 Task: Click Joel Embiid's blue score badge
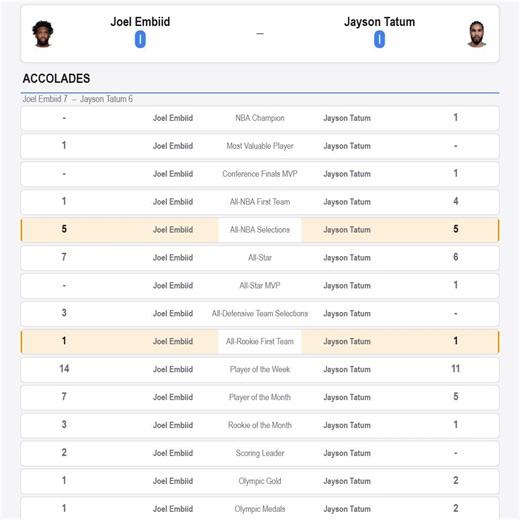coord(140,39)
